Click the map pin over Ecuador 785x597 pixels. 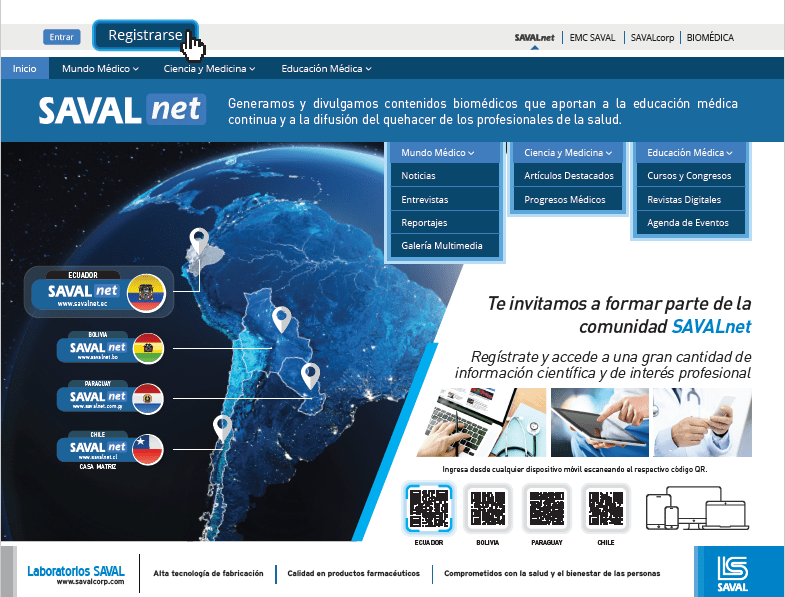(x=200, y=241)
